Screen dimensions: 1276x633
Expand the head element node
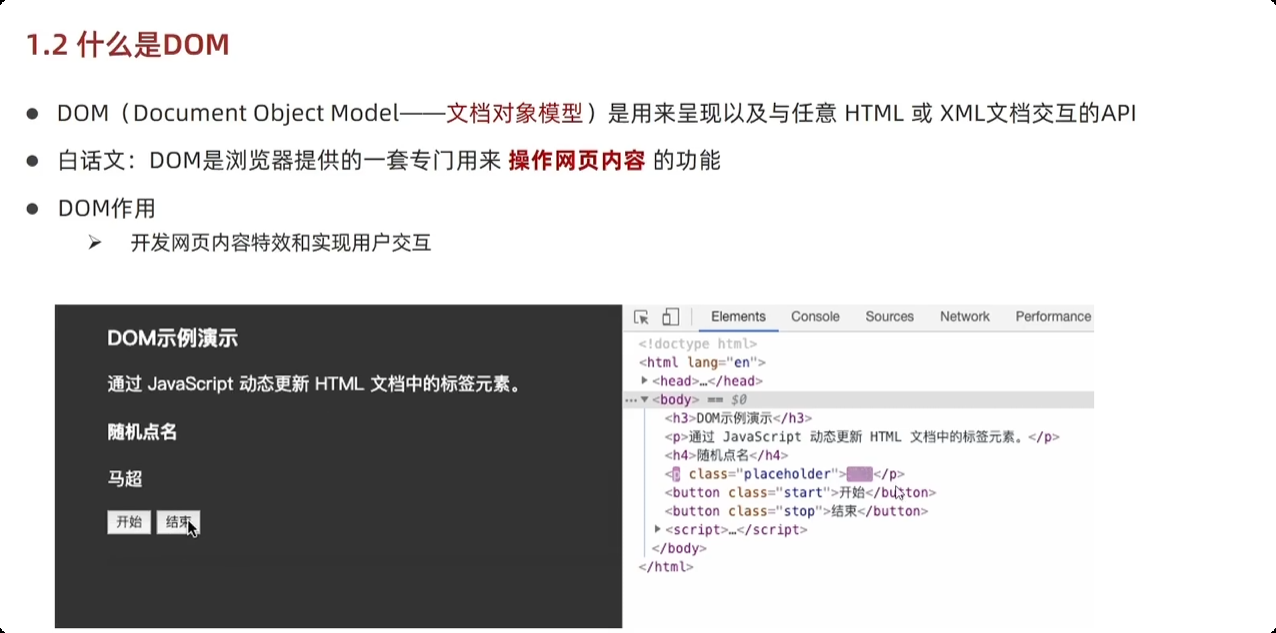point(645,381)
